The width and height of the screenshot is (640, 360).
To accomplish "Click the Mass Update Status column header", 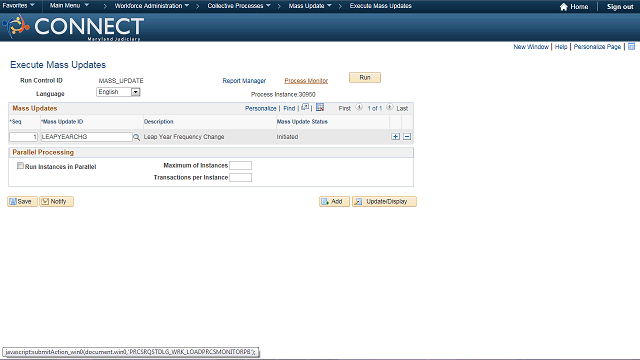I will (x=302, y=122).
